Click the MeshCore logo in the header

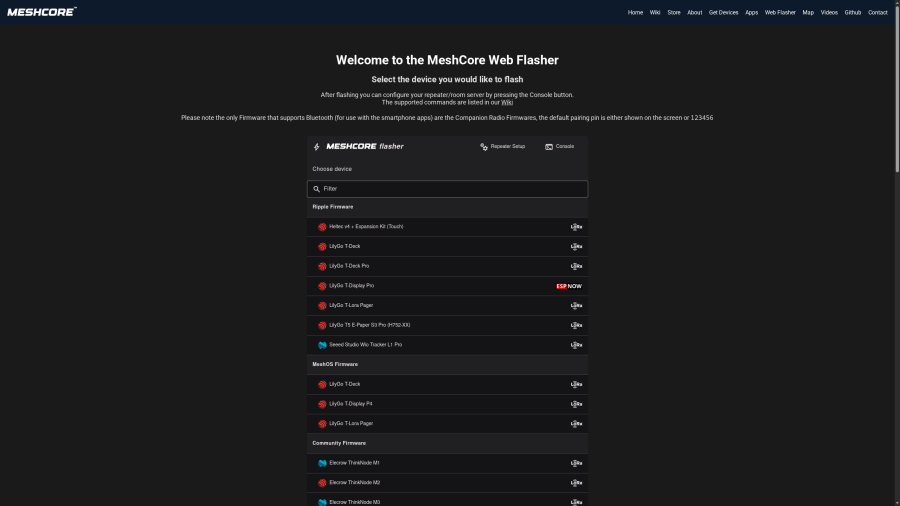coord(41,11)
